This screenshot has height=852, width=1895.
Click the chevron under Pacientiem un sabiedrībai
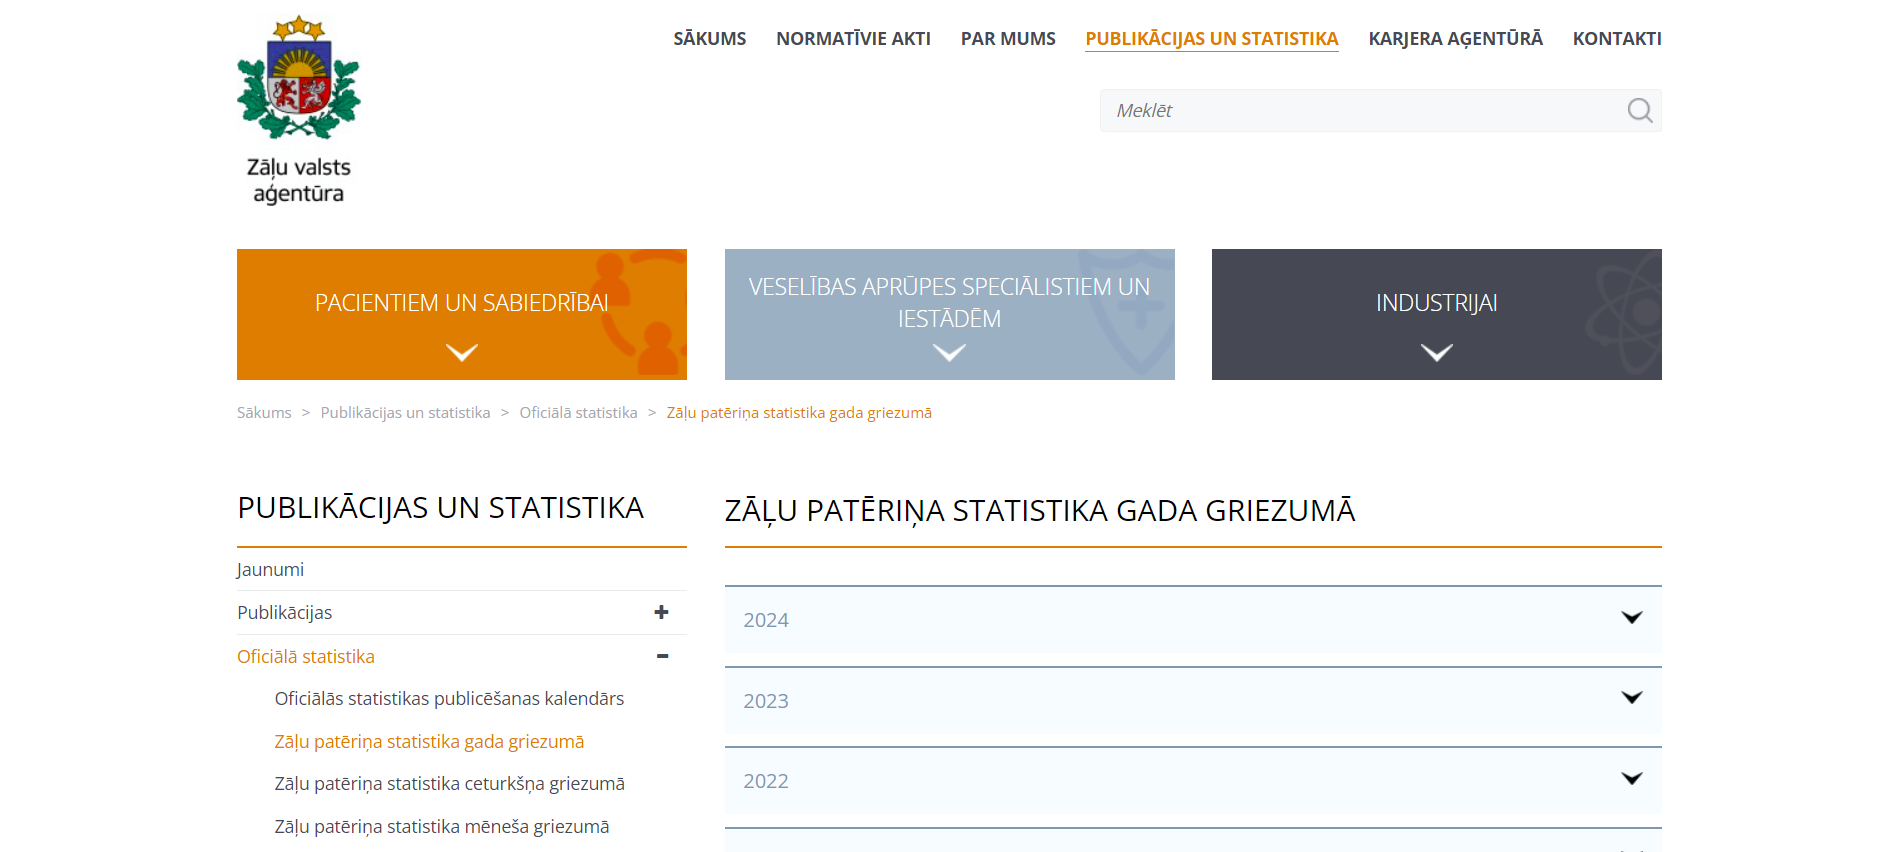click(x=461, y=352)
